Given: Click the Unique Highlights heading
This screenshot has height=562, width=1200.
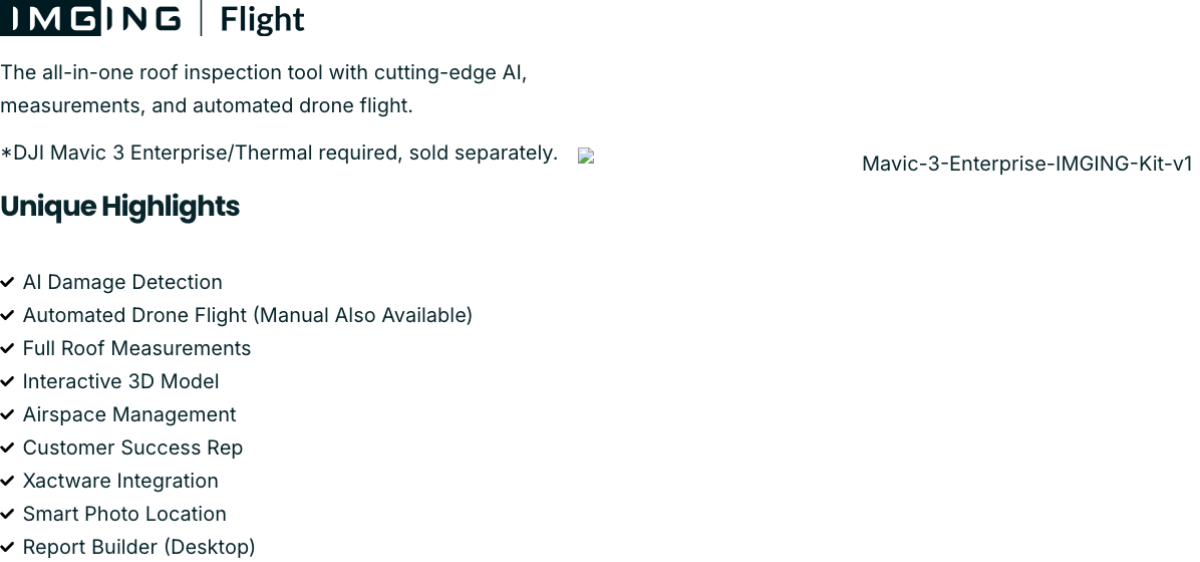Looking at the screenshot, I should [120, 207].
